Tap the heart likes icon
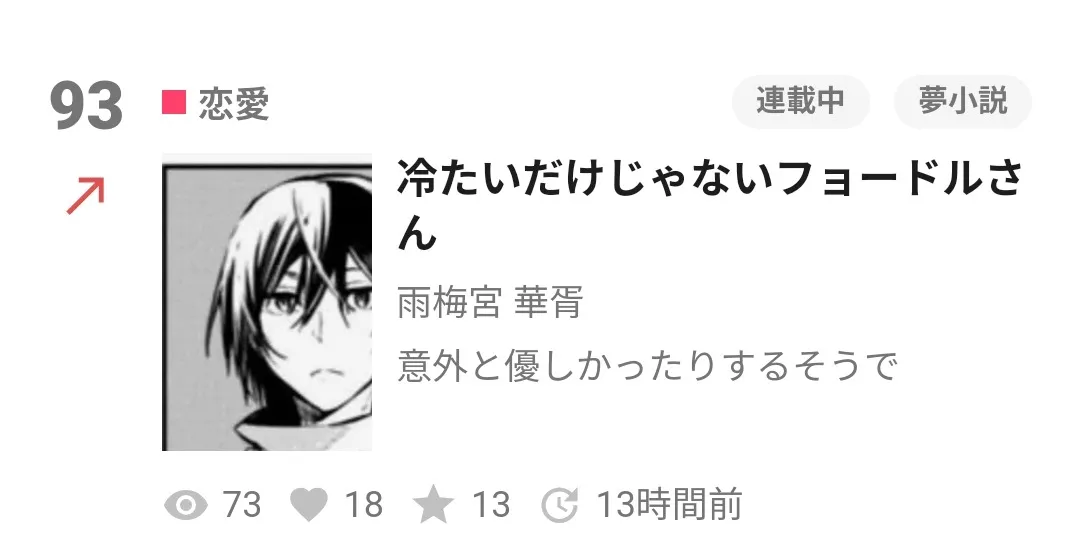The width and height of the screenshot is (1080, 550). pyautogui.click(x=309, y=505)
